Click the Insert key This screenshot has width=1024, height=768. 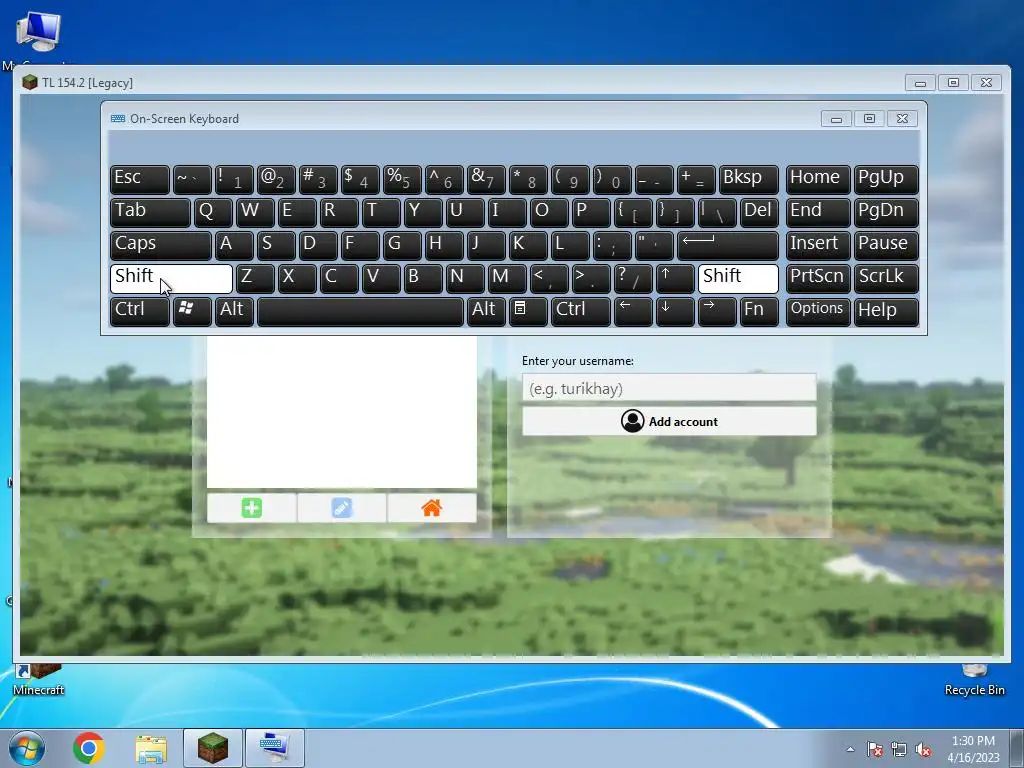pyautogui.click(x=818, y=246)
